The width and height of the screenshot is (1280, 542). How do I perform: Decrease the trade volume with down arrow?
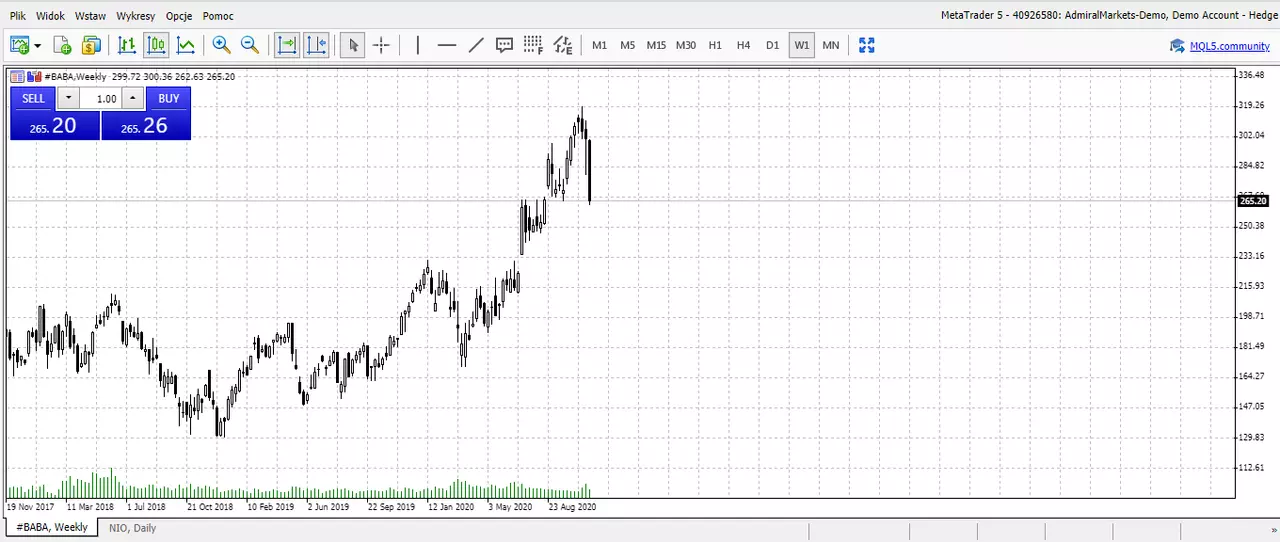pyautogui.click(x=68, y=98)
